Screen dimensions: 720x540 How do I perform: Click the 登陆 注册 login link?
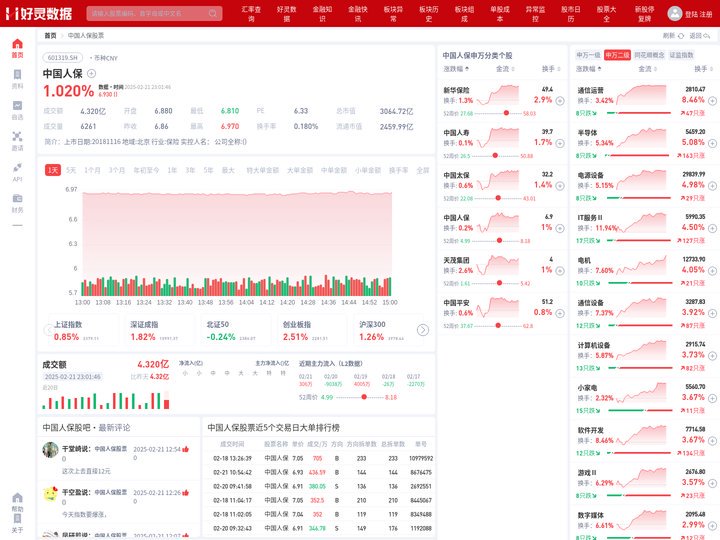(x=698, y=14)
